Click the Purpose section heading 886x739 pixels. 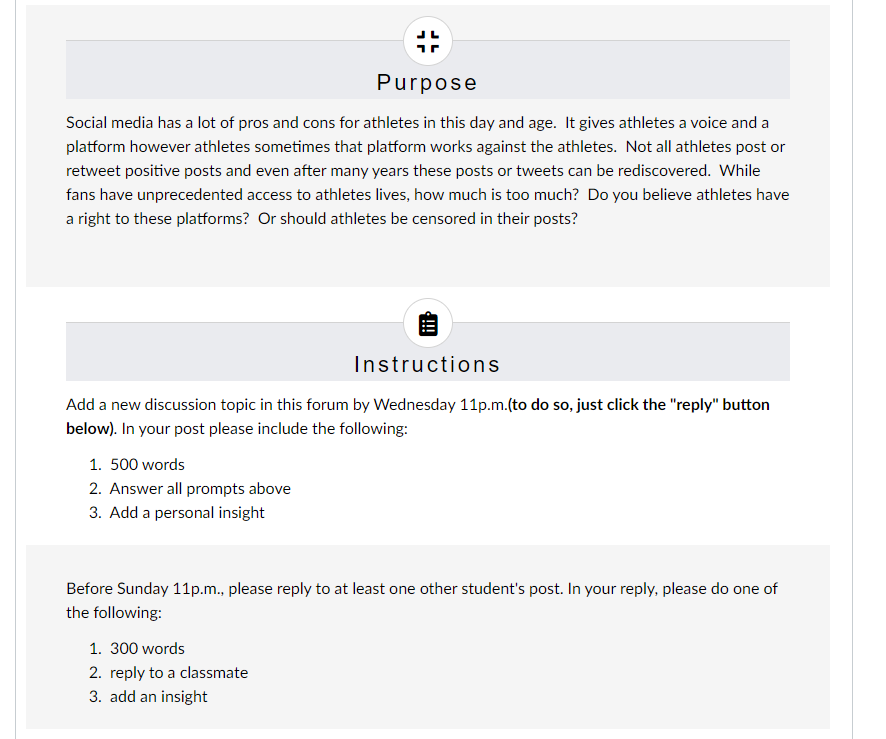pyautogui.click(x=427, y=82)
